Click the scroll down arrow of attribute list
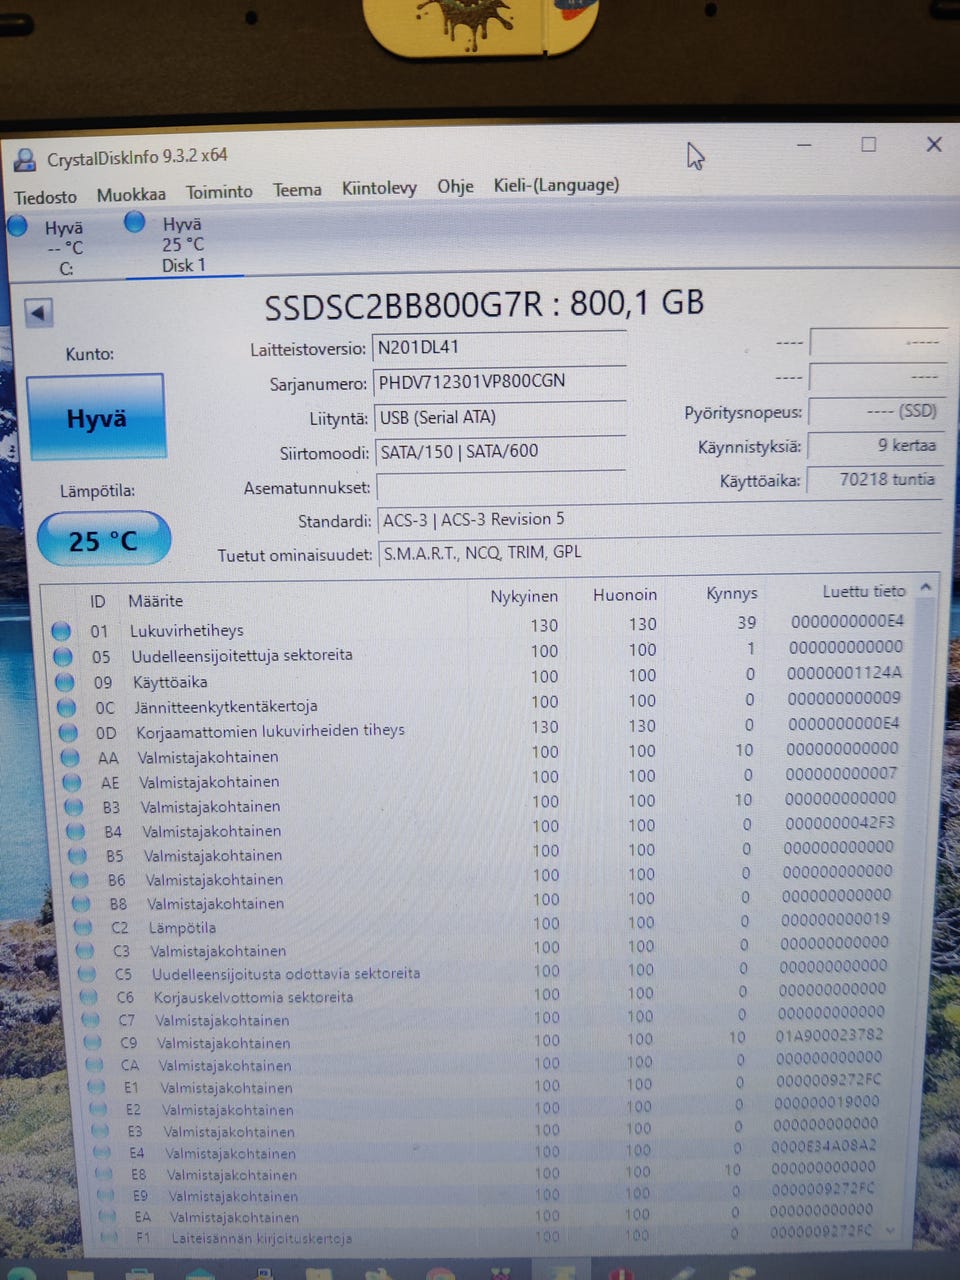 [x=891, y=1232]
